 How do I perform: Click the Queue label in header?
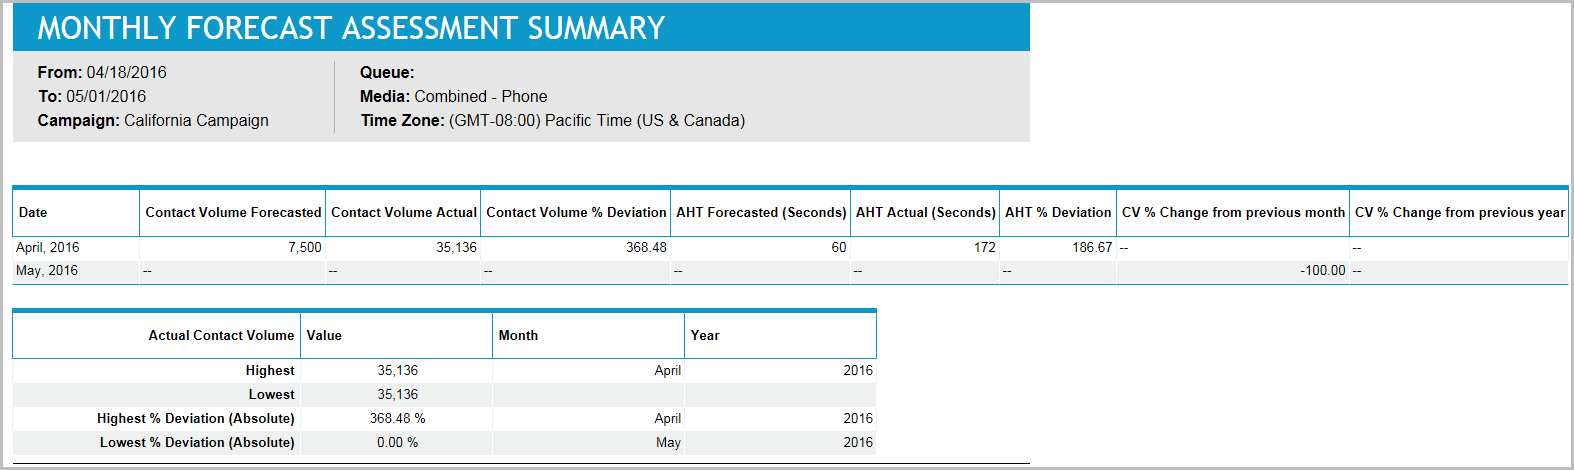pyautogui.click(x=387, y=72)
